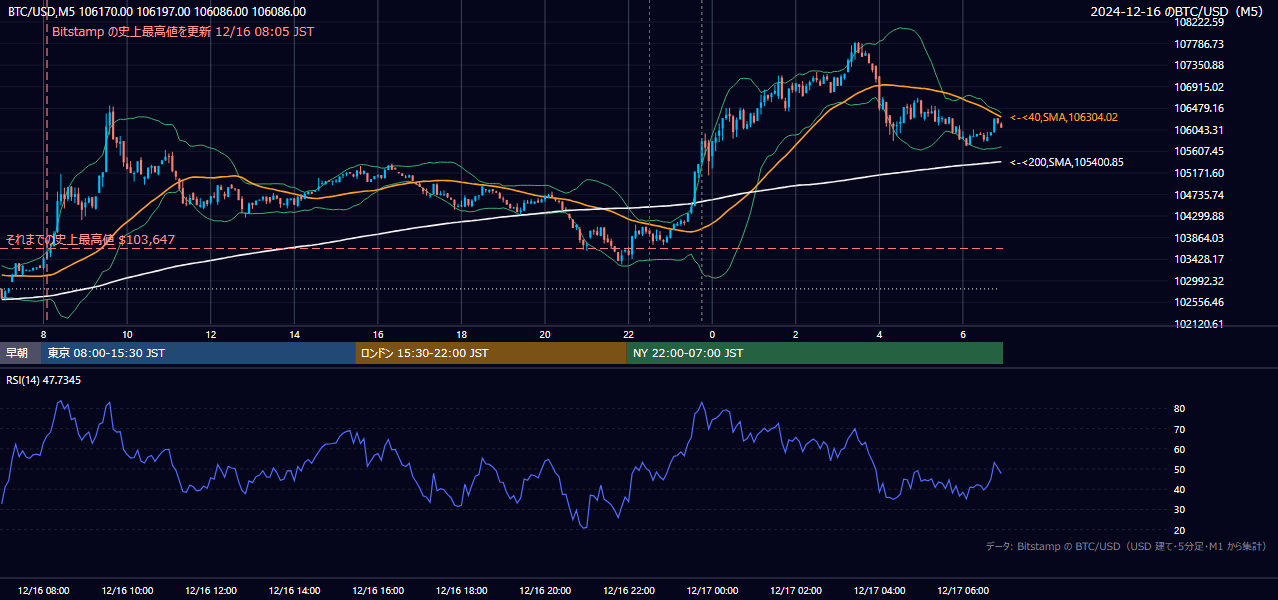Screen dimensions: 1278x600
Task: Click the red all-time-high update note 12/16 08:05 JST
Action: [x=183, y=32]
